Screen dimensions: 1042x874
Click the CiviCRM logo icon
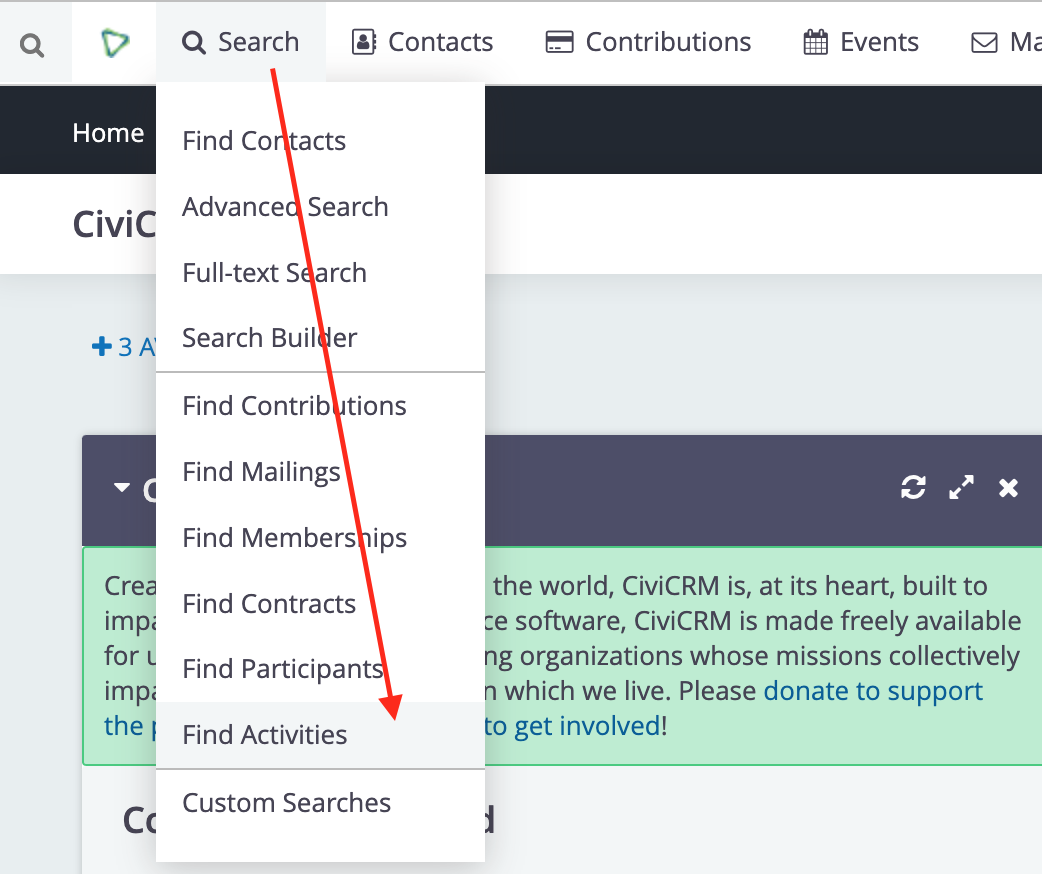point(115,43)
